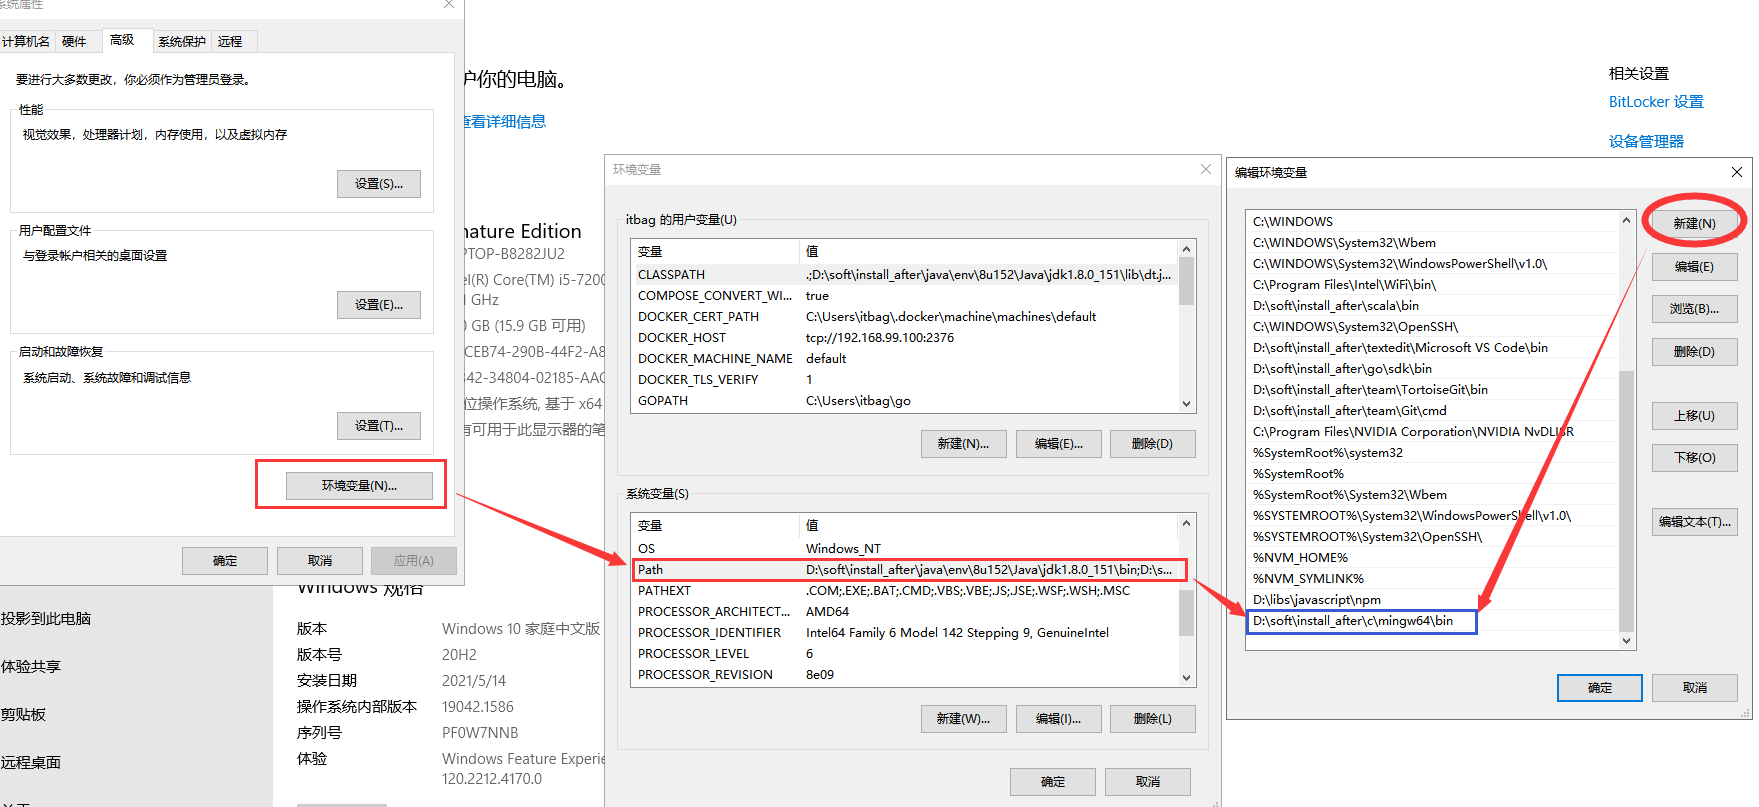This screenshot has width=1759, height=807.
Task: Click 上移(U) to move entry up
Action: point(1694,416)
